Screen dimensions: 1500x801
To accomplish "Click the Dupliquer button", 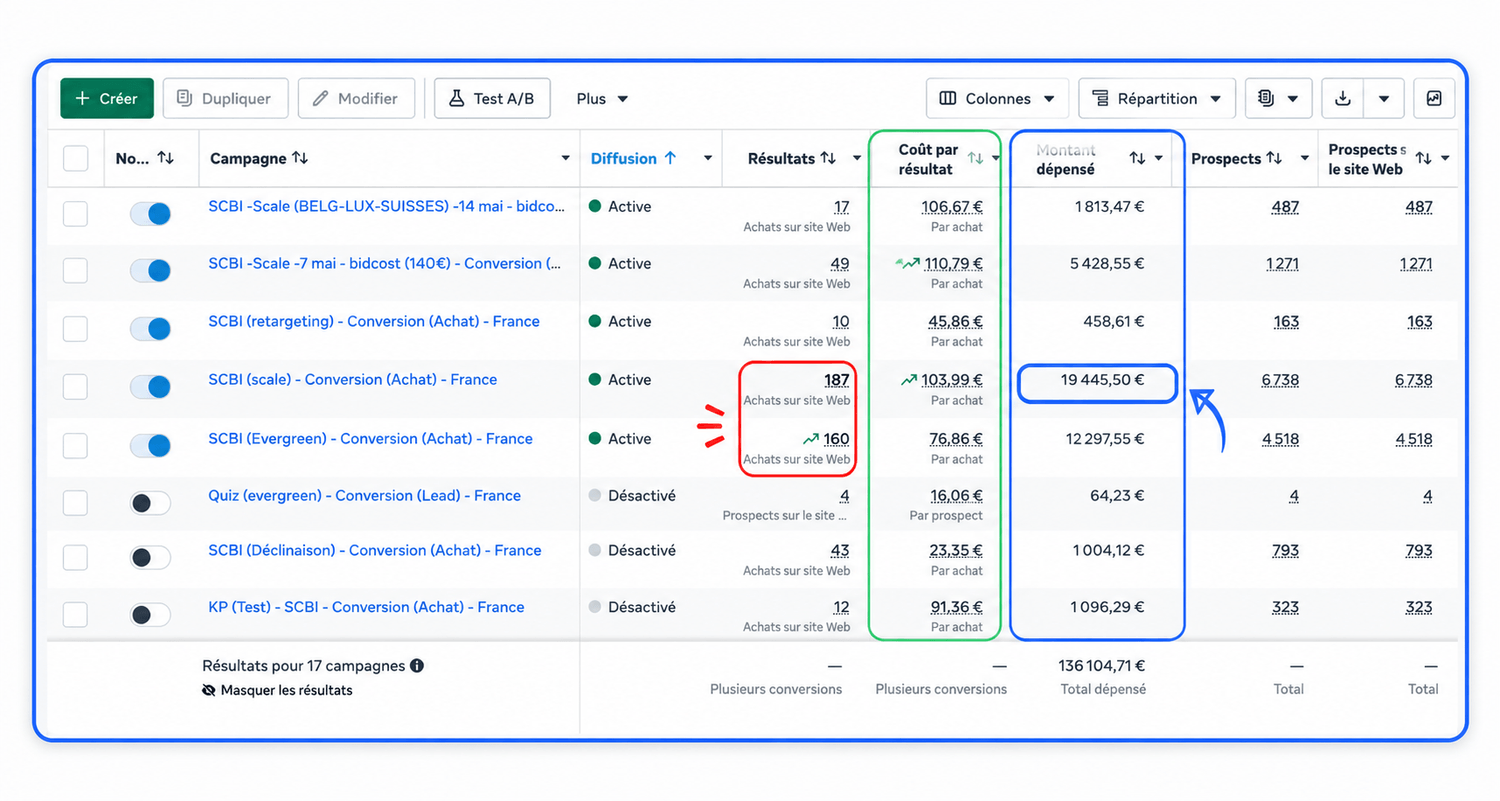I will (225, 98).
